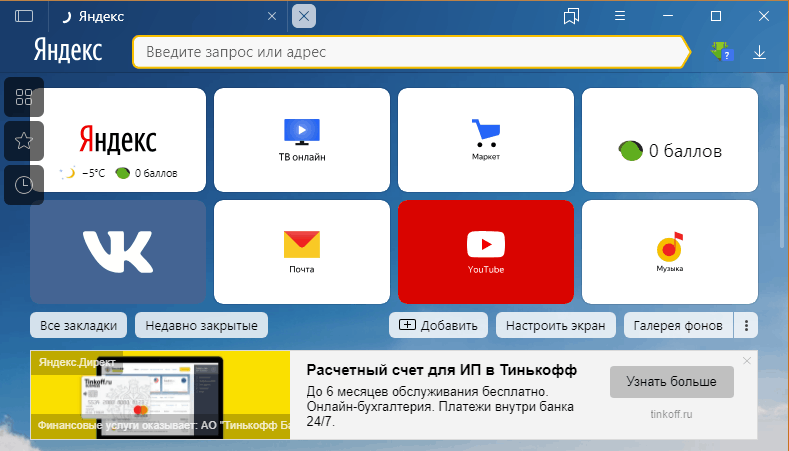Click the −5°C weather indicator

(83, 173)
